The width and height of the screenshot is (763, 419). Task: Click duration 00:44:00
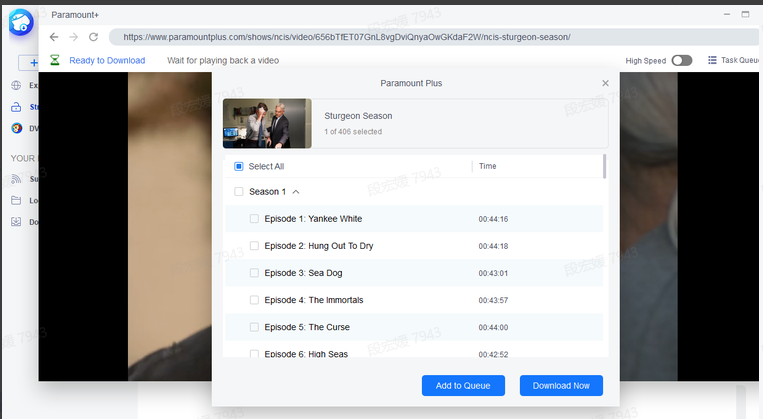[x=493, y=328]
